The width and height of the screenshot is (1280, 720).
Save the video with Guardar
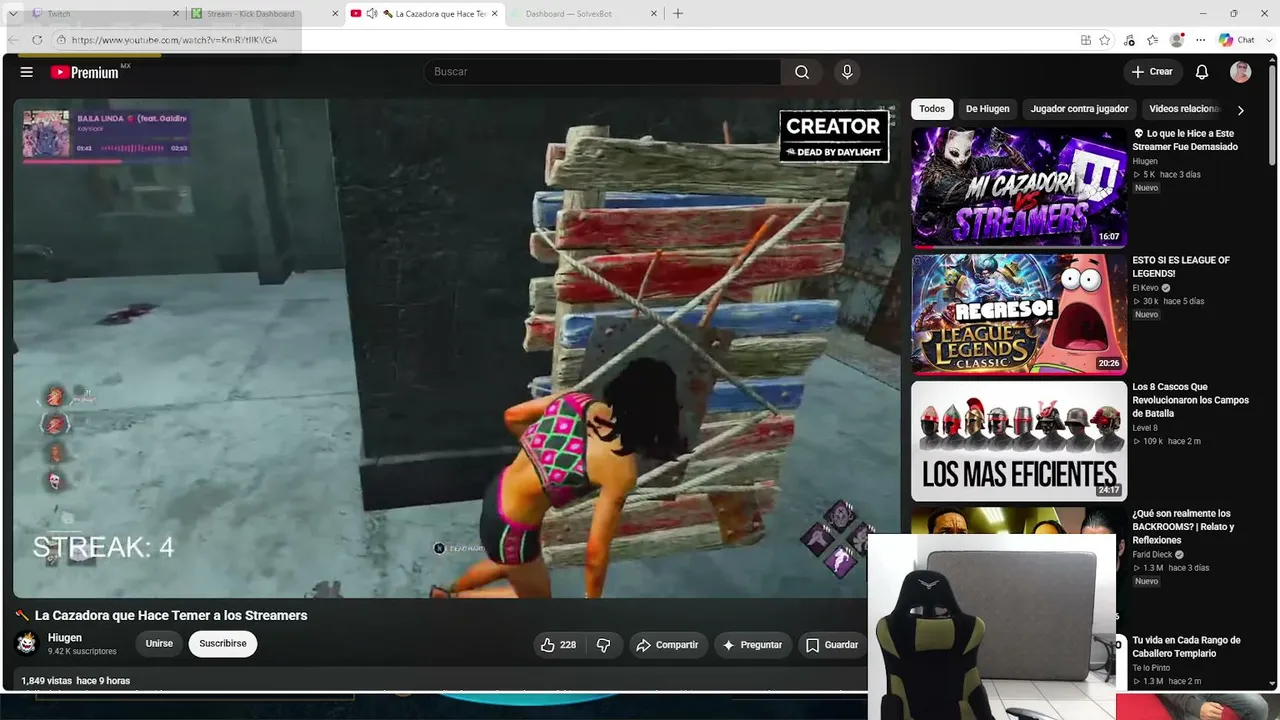pos(832,645)
